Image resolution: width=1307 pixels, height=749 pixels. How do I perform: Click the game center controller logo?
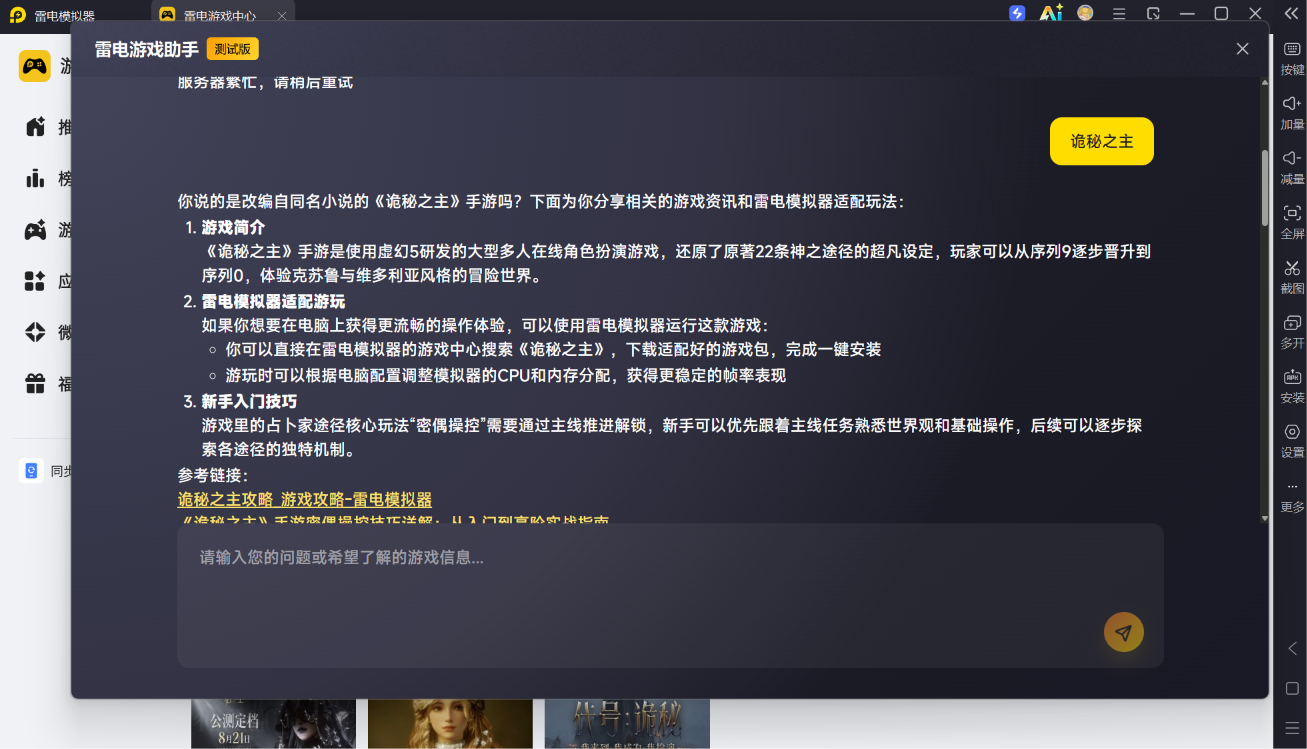(35, 66)
